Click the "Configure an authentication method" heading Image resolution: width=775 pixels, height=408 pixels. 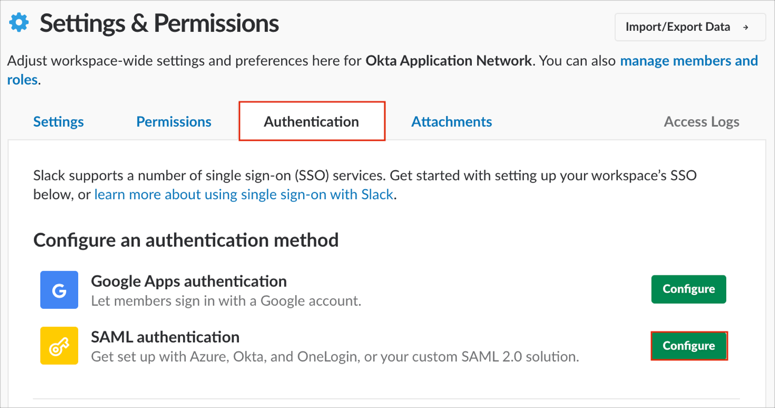point(186,240)
